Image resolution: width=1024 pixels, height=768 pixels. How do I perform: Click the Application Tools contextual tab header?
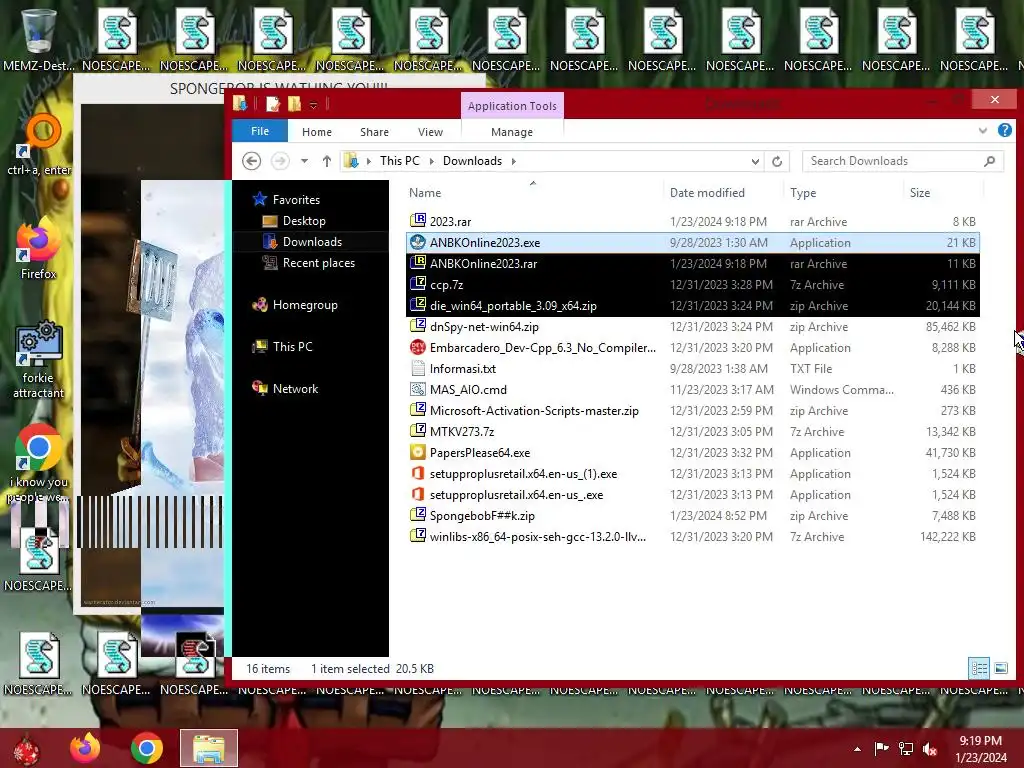tap(512, 106)
